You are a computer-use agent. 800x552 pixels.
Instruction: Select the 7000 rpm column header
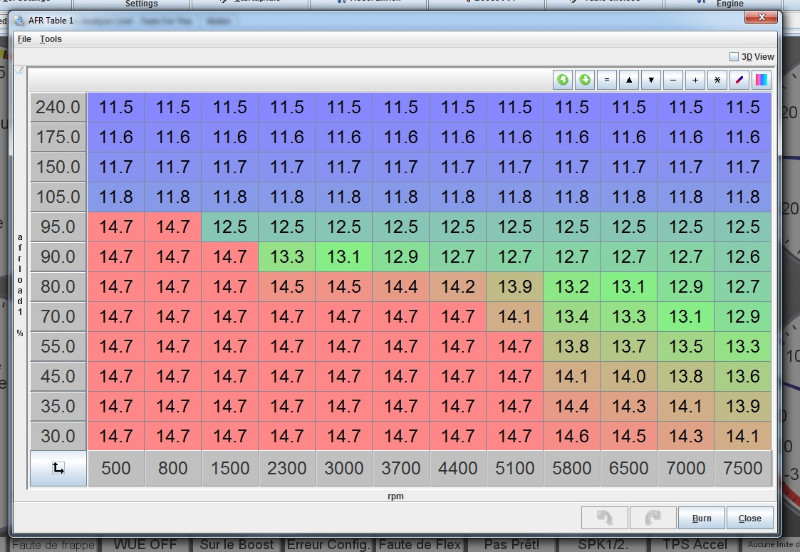pos(686,468)
